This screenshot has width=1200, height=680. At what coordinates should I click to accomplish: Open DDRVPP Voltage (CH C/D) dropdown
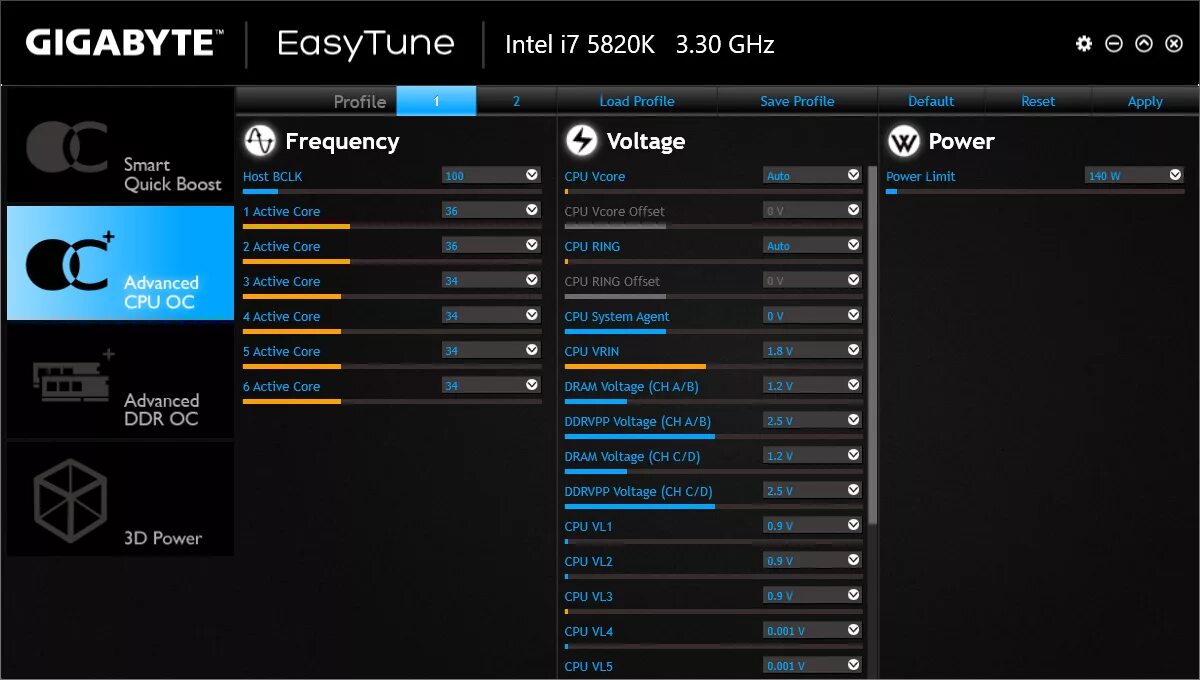pyautogui.click(x=853, y=490)
